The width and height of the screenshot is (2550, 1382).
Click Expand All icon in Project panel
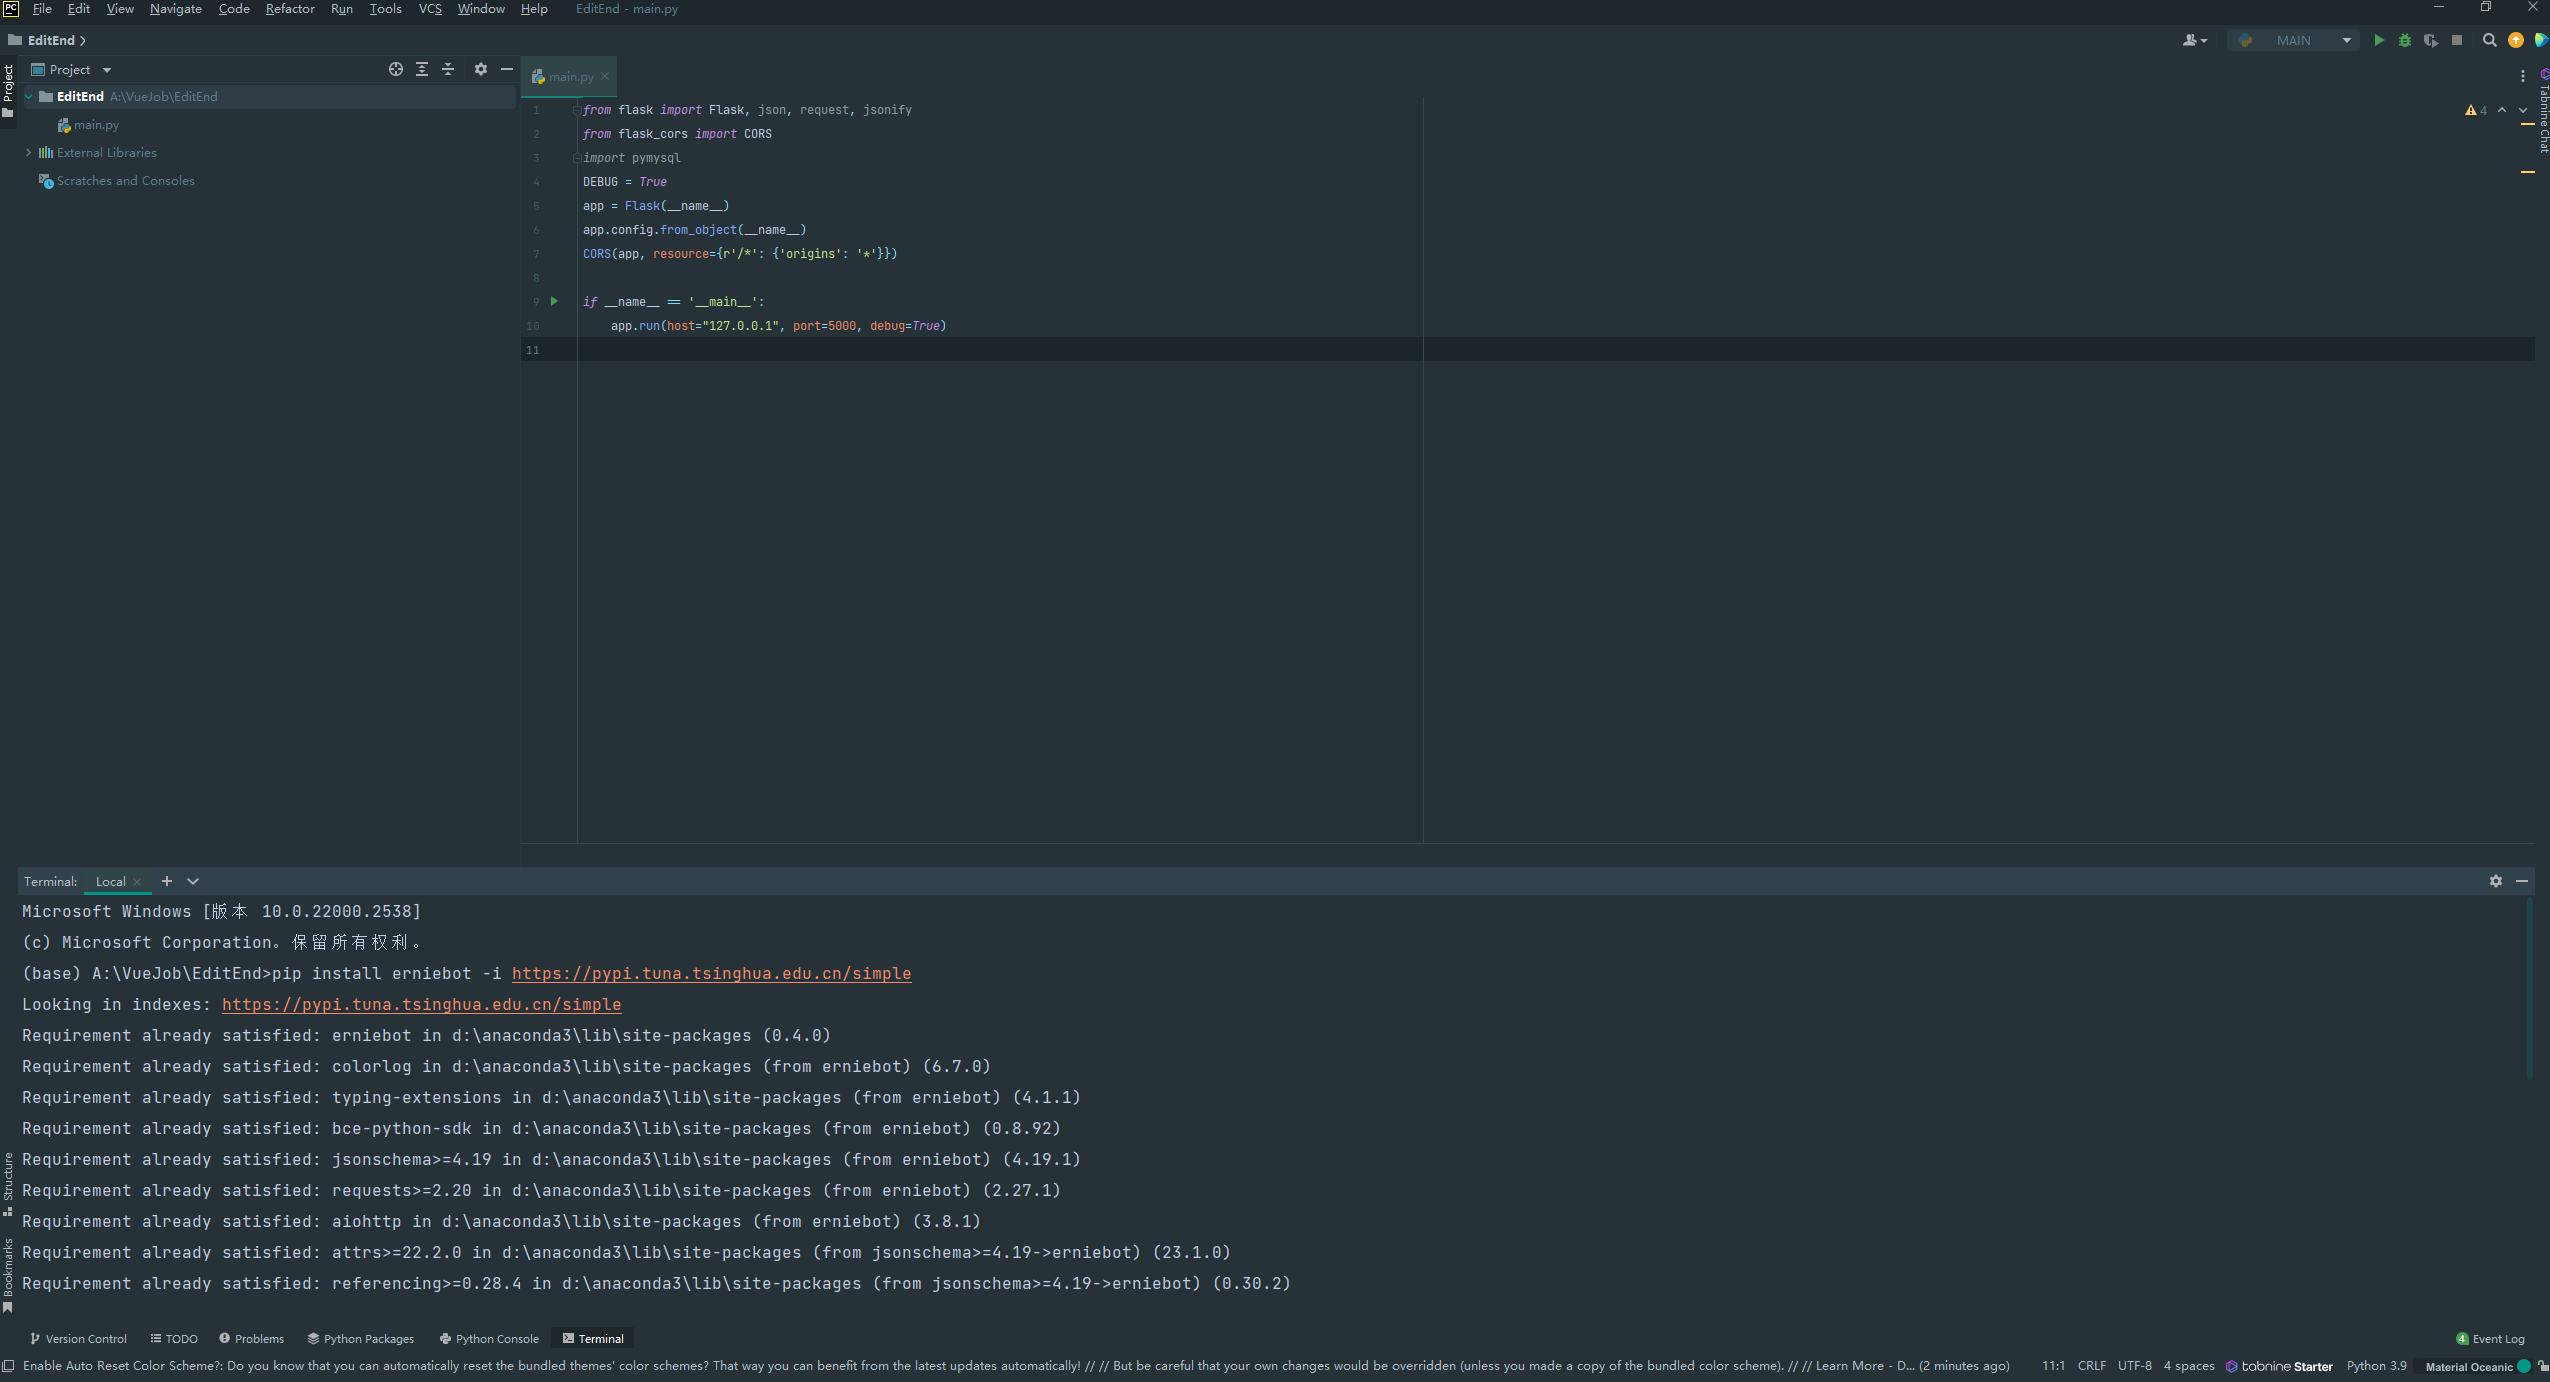click(422, 69)
